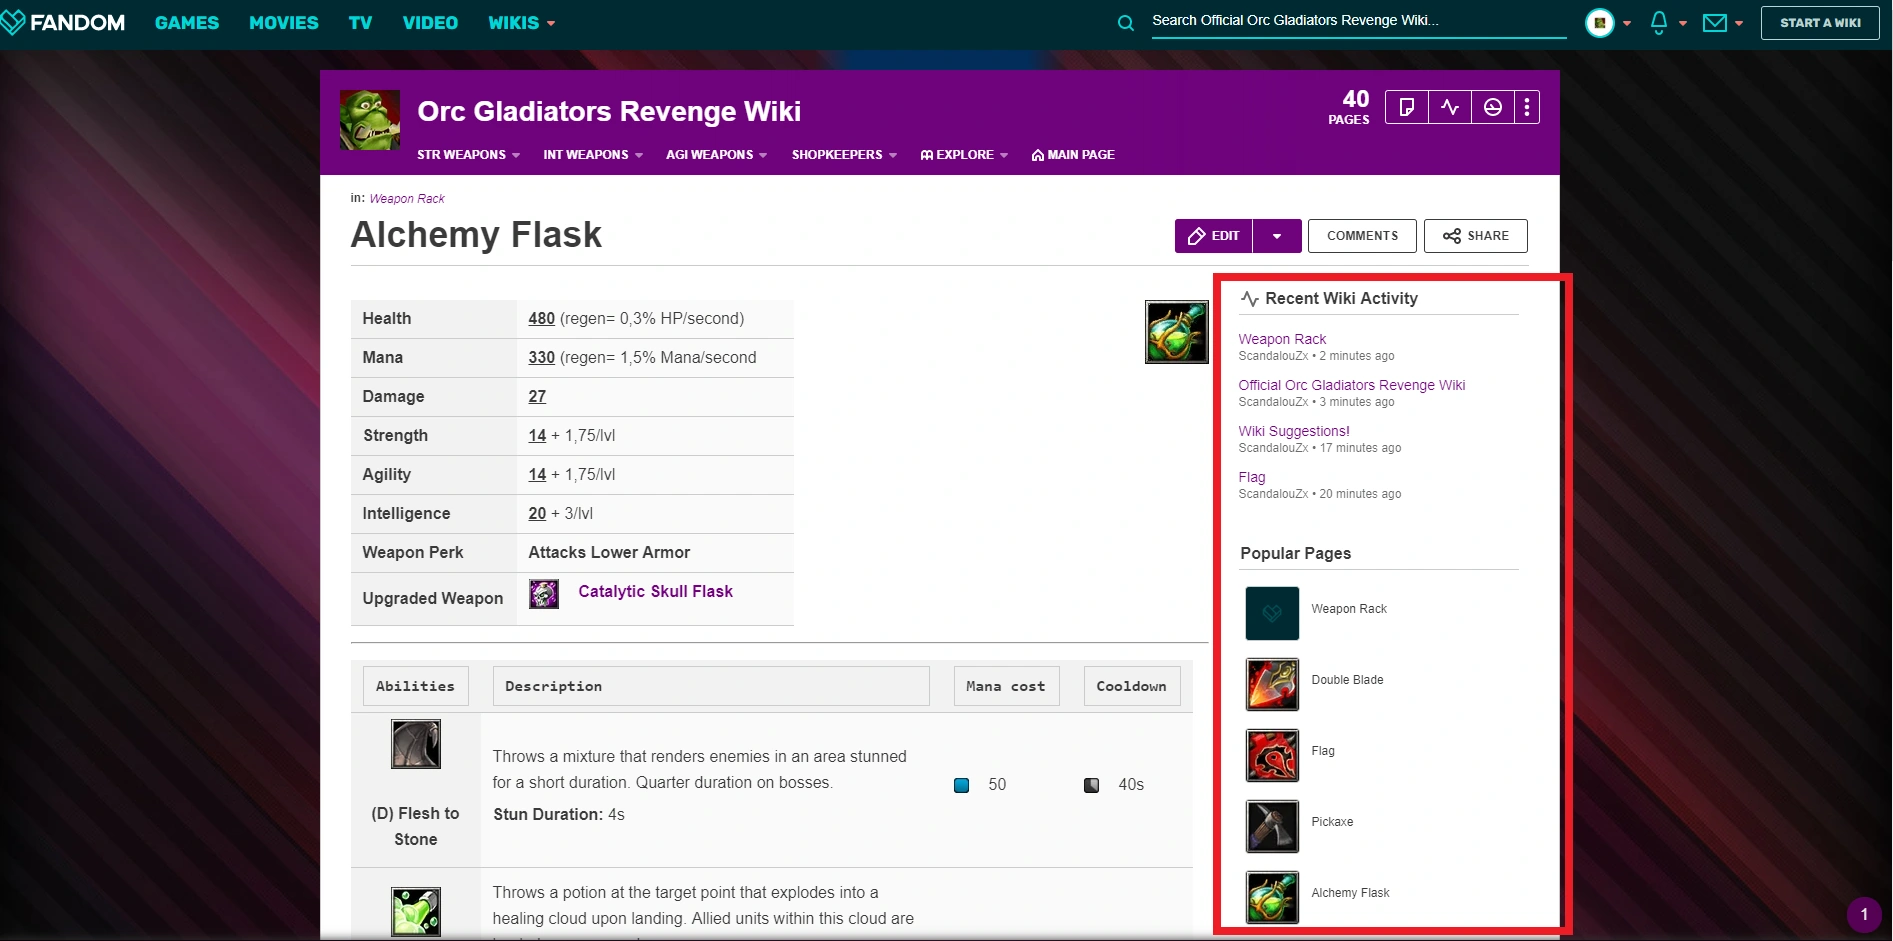Click the Fandom logo

tap(64, 22)
